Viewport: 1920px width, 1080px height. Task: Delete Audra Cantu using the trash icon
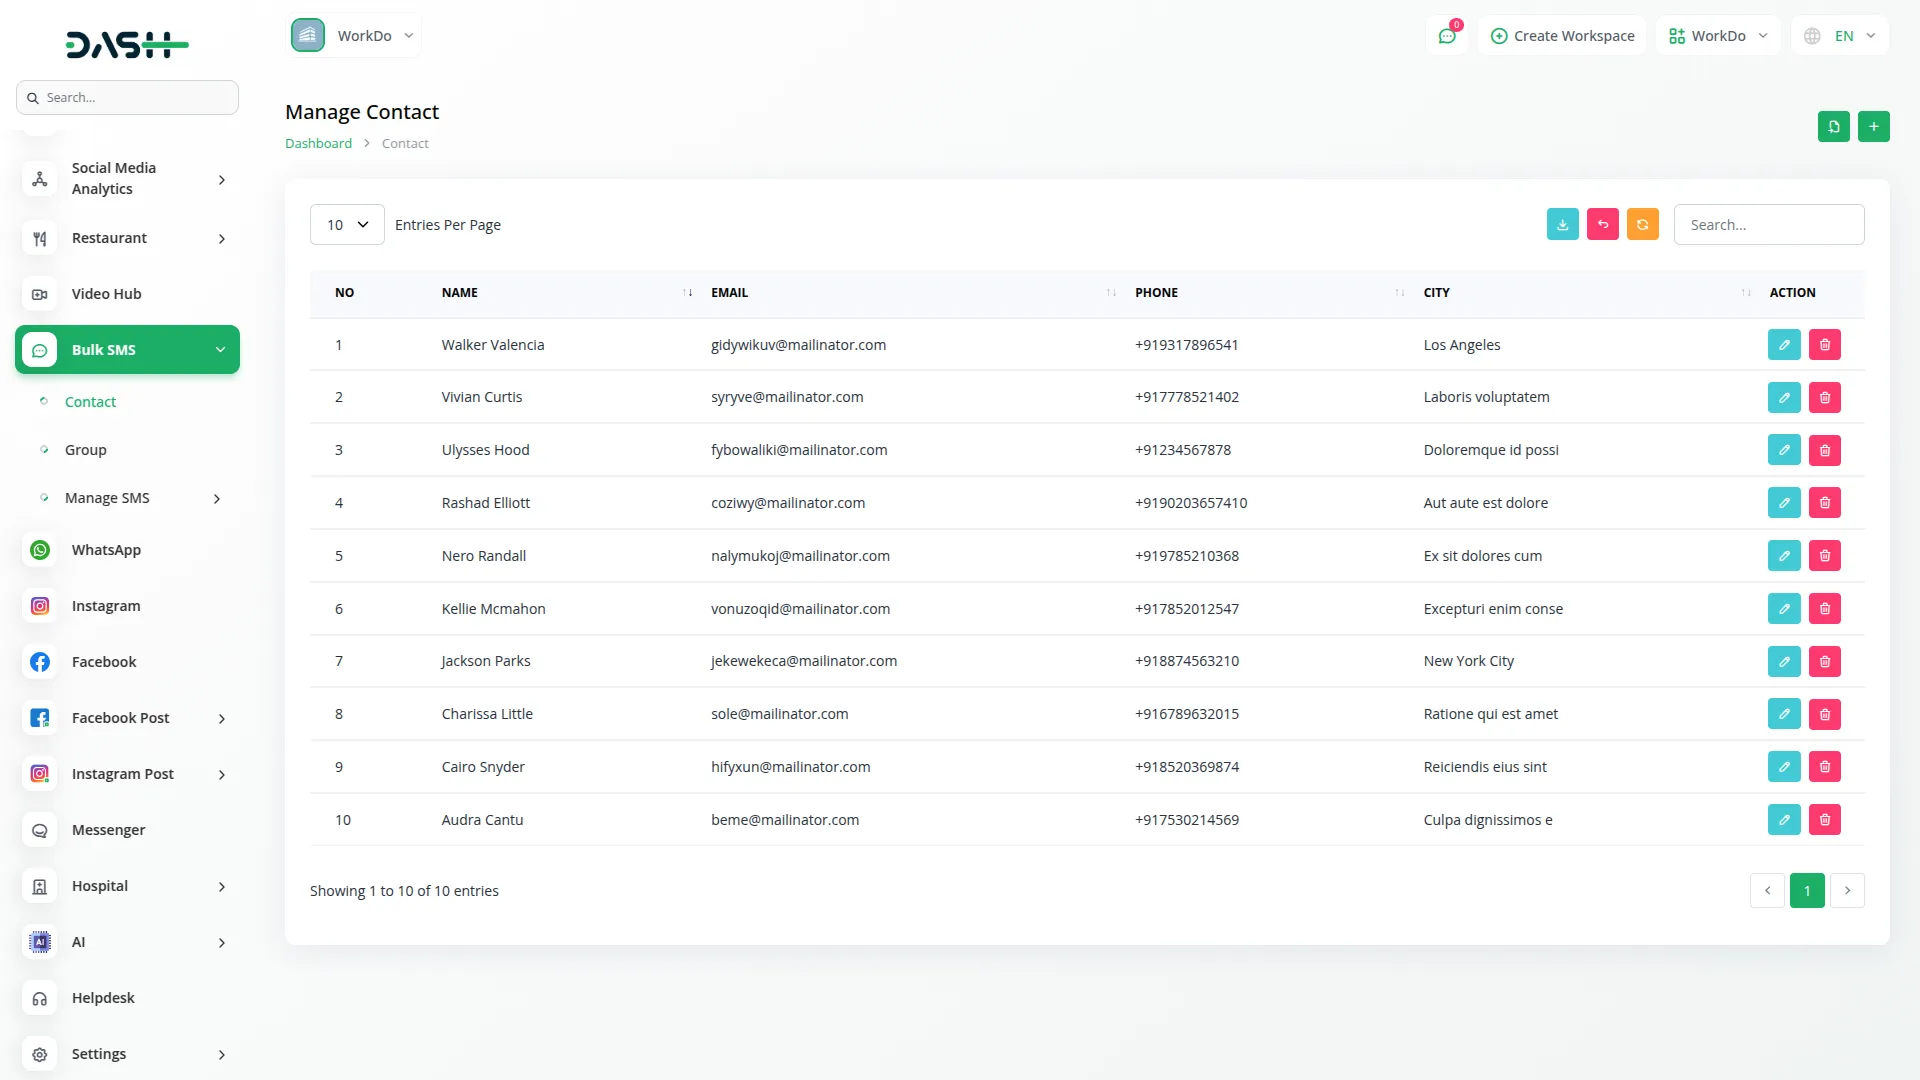click(x=1824, y=819)
